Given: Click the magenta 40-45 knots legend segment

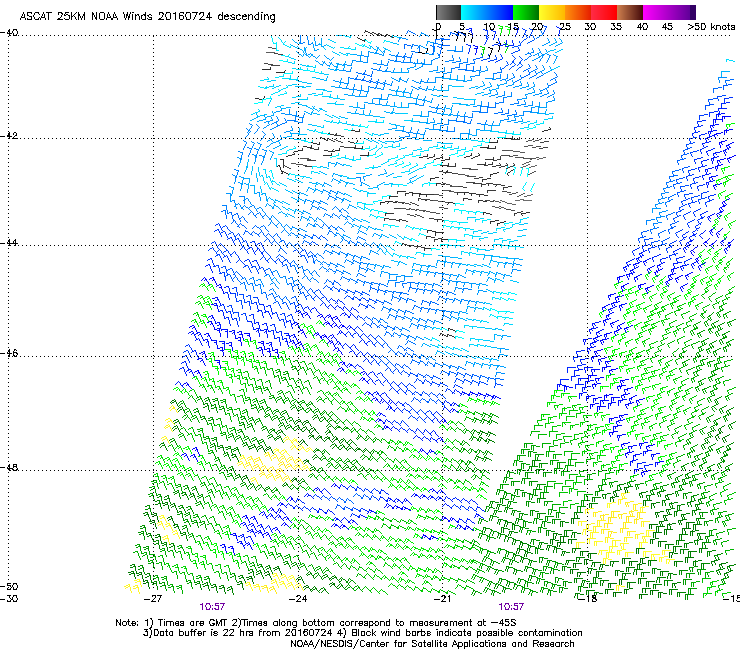Looking at the screenshot, I should pyautogui.click(x=656, y=12).
